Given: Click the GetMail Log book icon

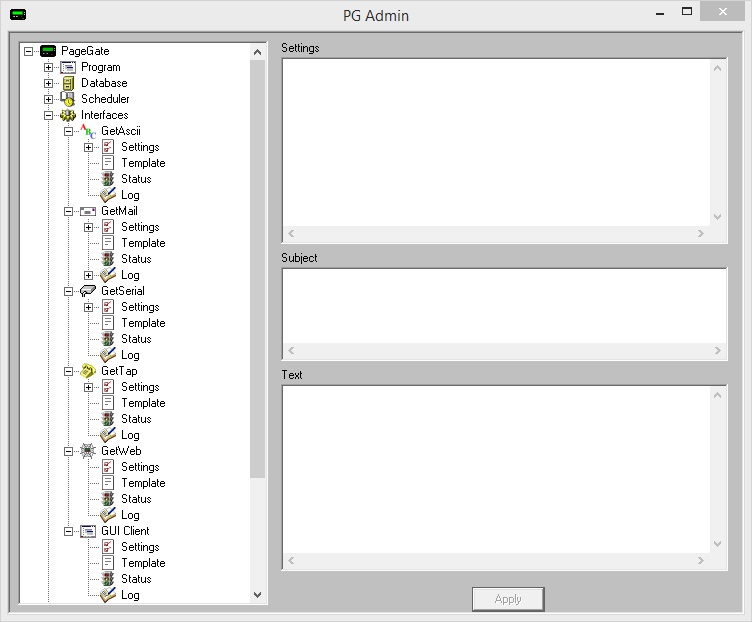Looking at the screenshot, I should 108,274.
